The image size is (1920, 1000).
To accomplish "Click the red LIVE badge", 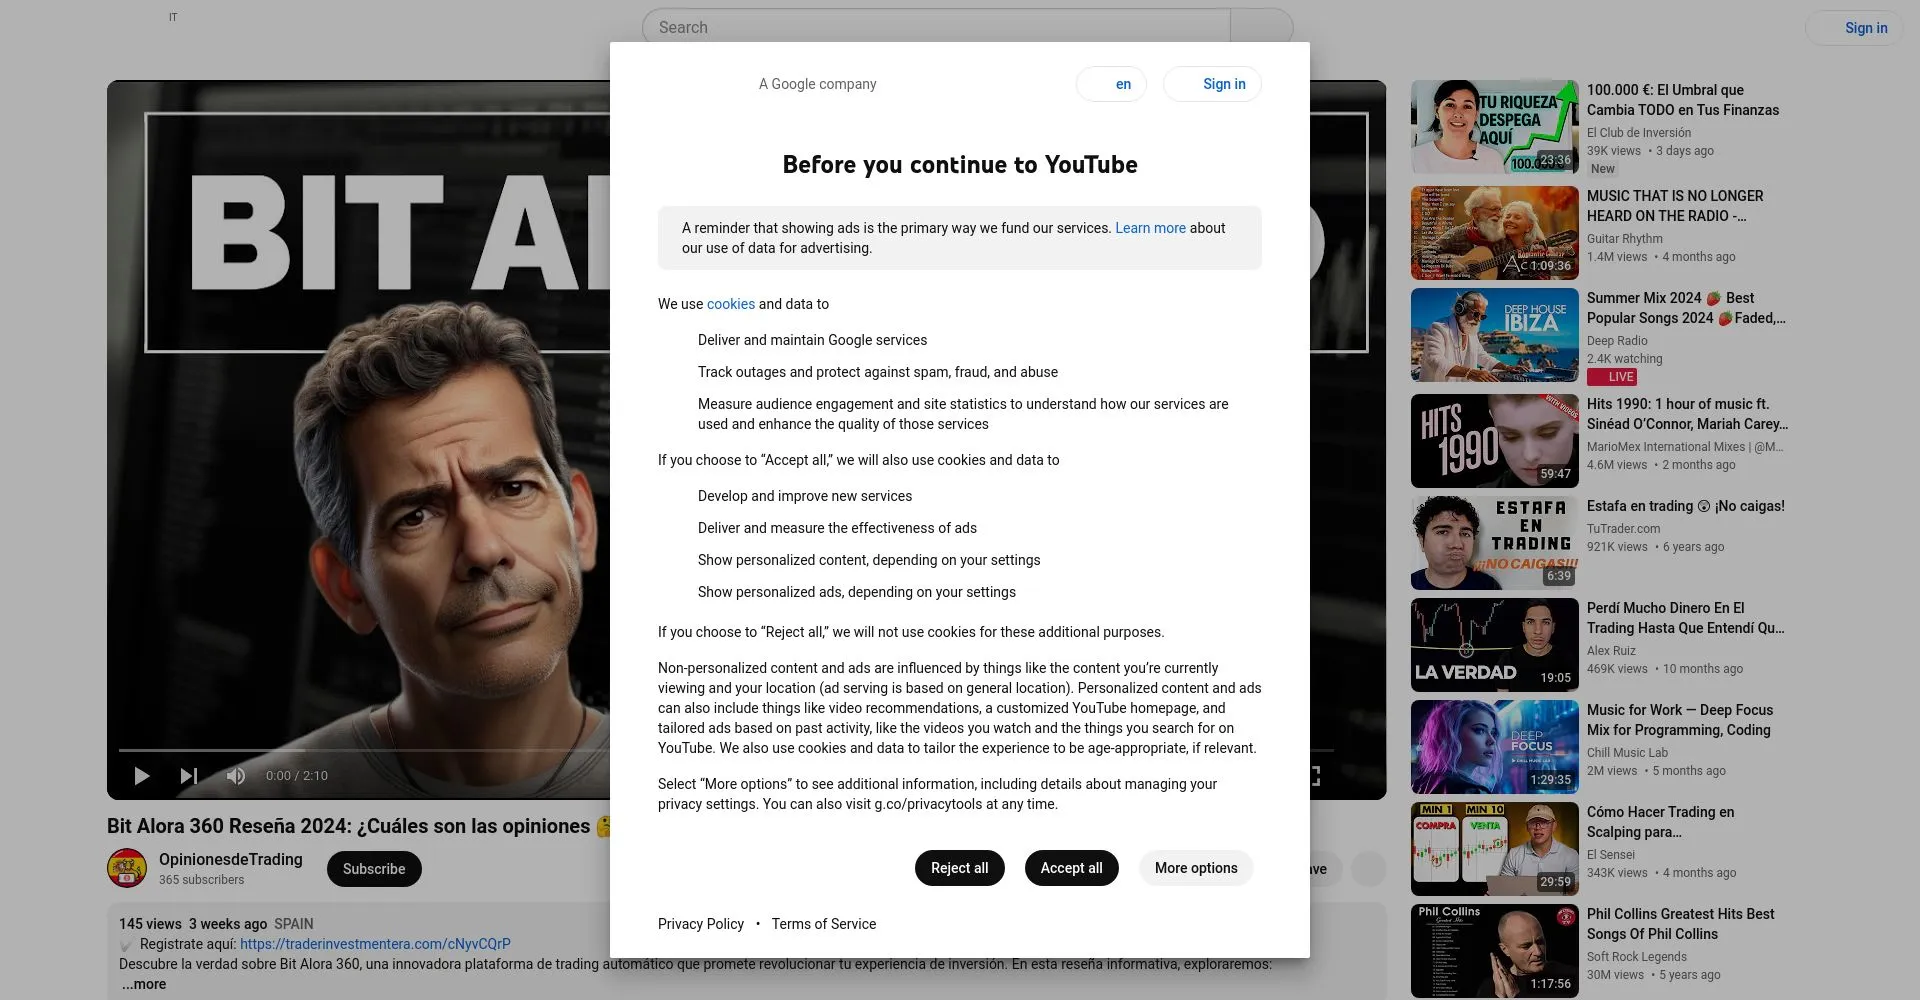I will (x=1612, y=377).
